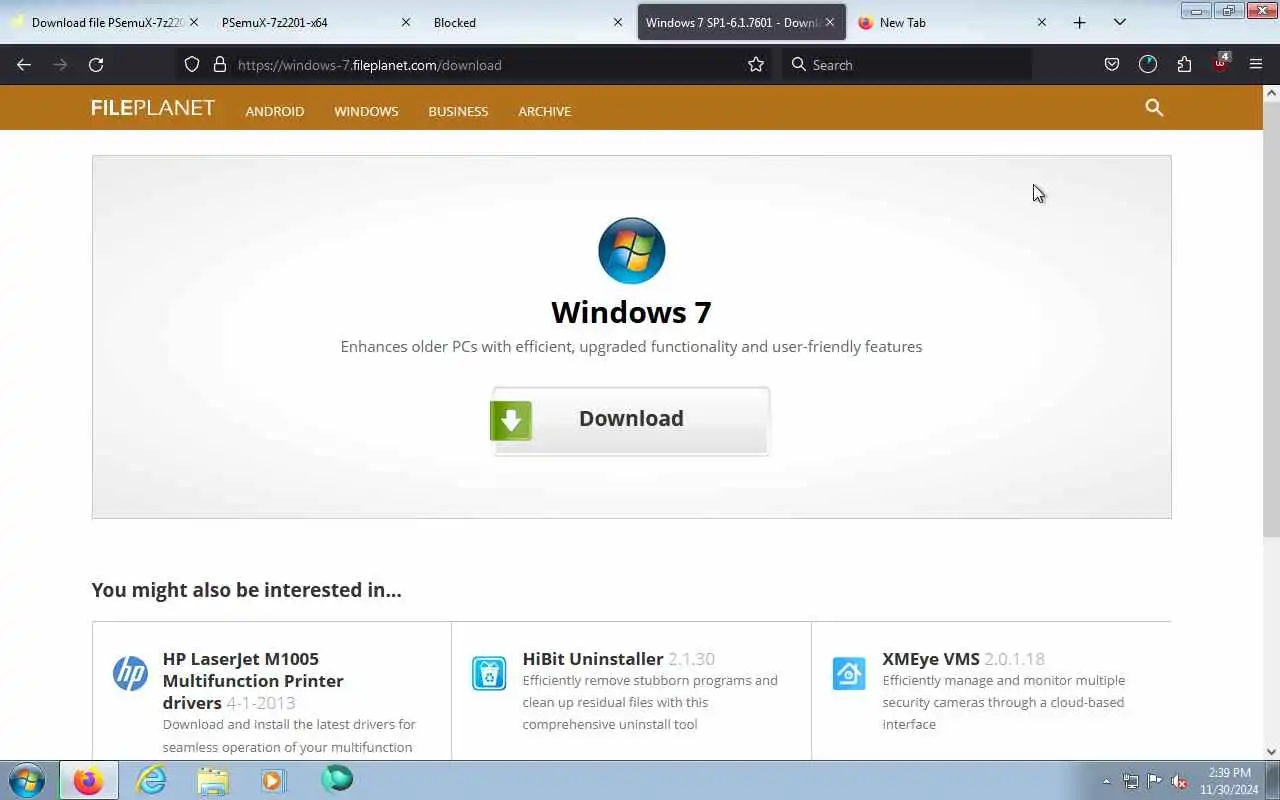Click You might also be interested heading
Screen dimensions: 1280x800
(x=246, y=590)
